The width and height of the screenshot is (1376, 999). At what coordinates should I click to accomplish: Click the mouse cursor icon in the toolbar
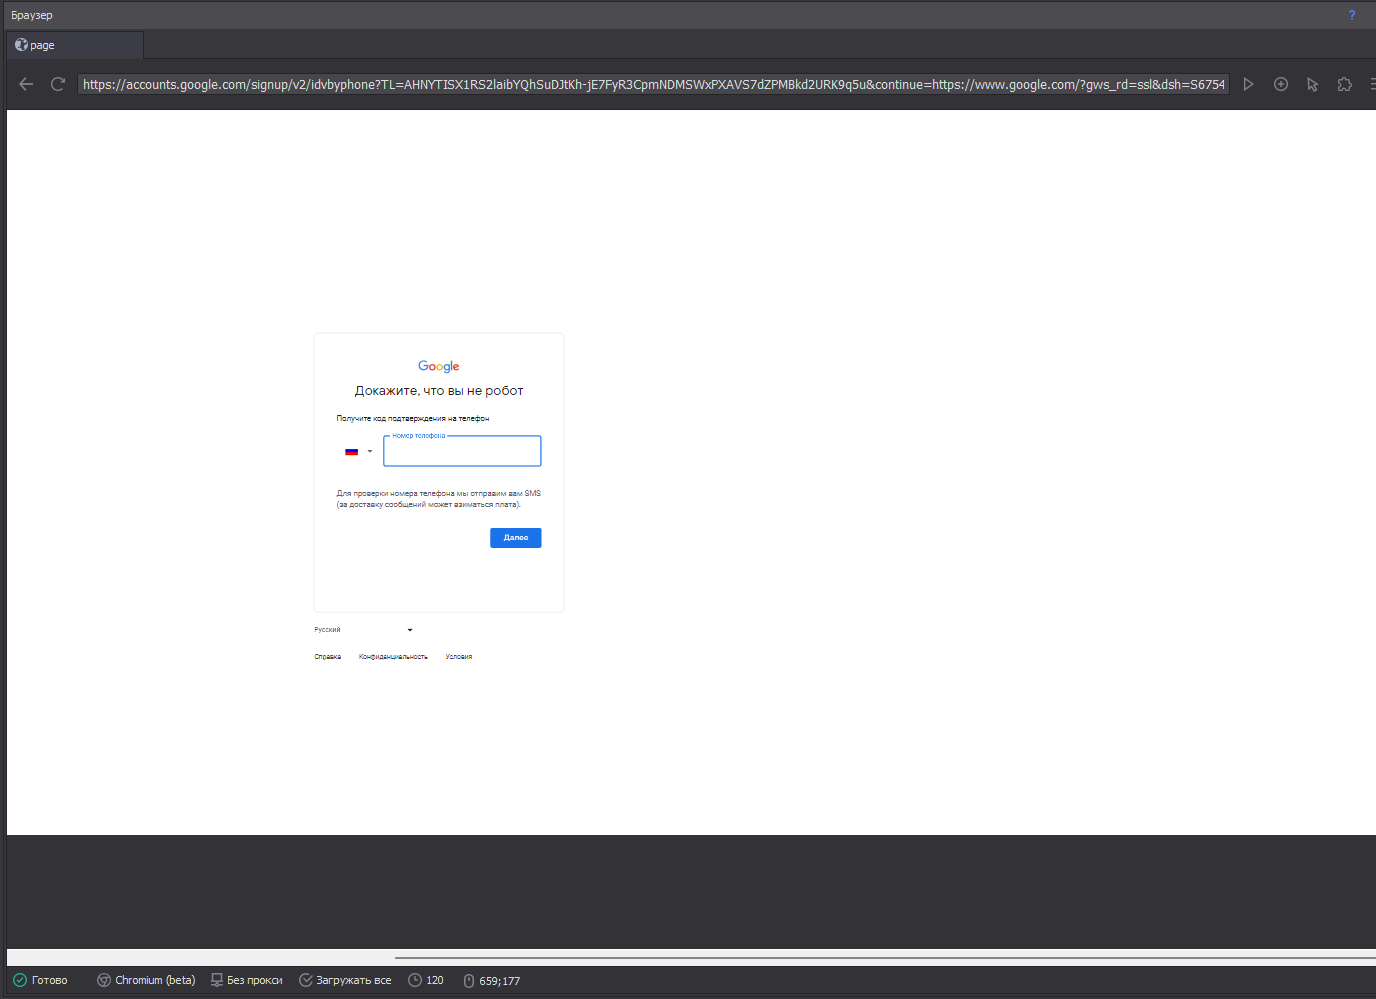pos(1312,84)
